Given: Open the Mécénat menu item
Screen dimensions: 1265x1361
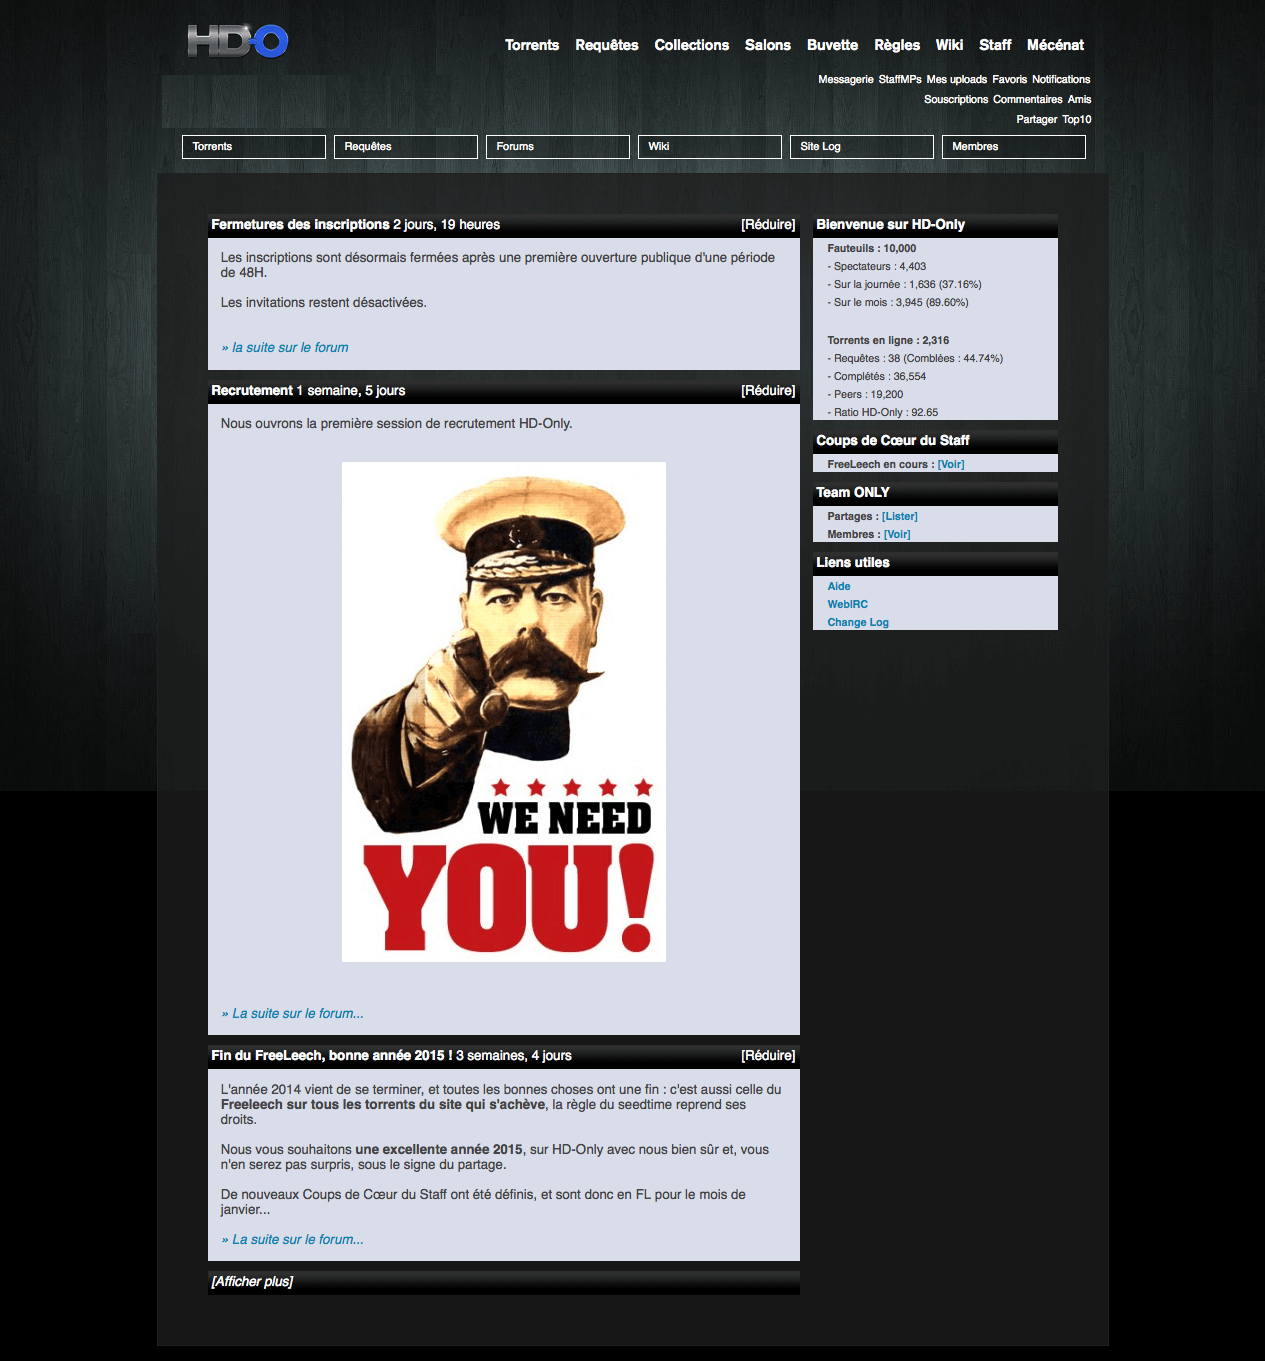Looking at the screenshot, I should (x=1055, y=45).
